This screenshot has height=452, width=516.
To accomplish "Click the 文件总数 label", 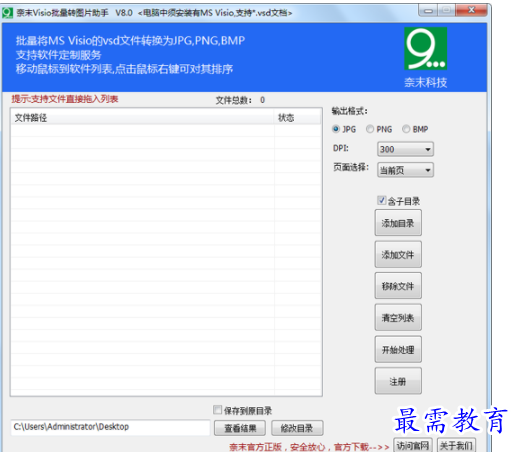I will 234,100.
